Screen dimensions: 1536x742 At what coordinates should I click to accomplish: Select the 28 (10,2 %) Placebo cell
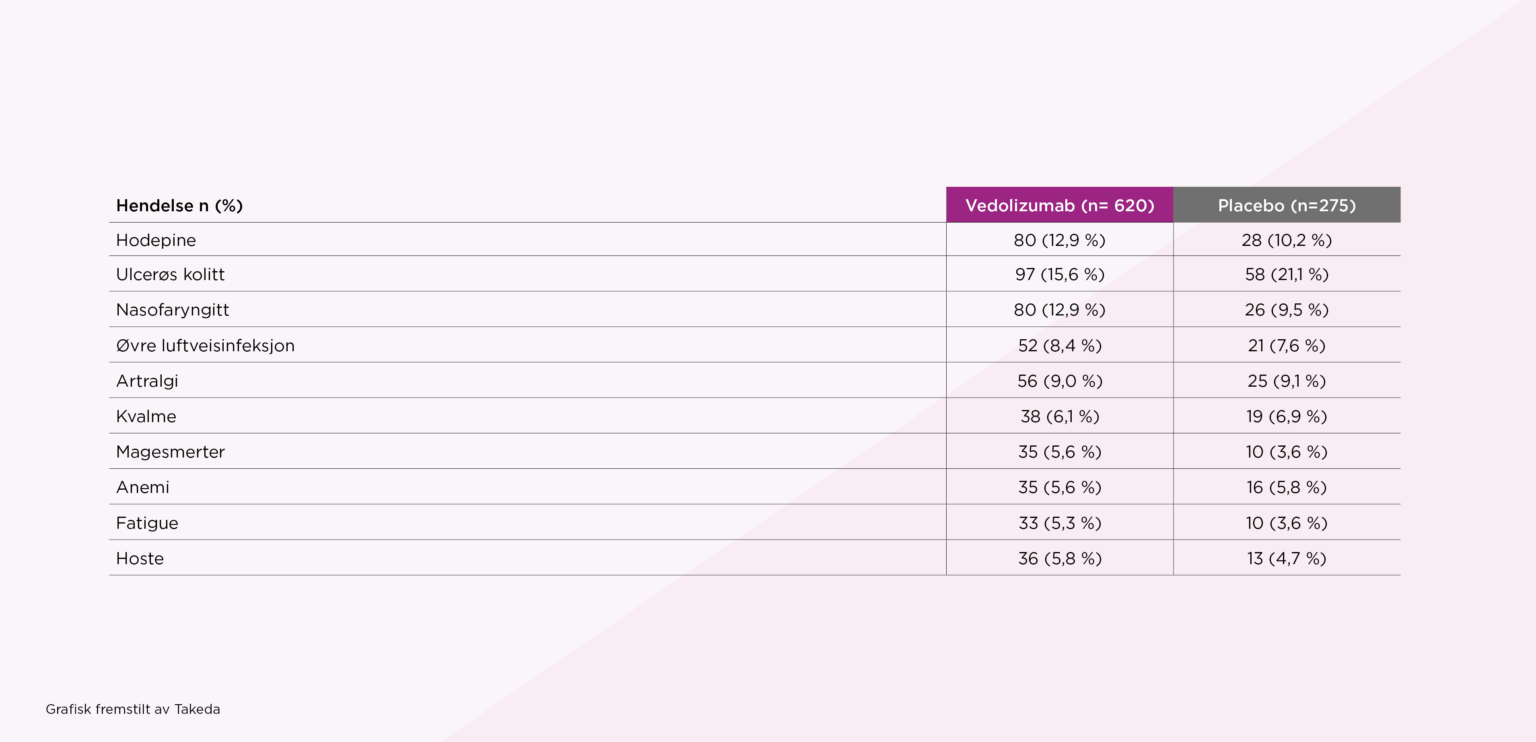[1286, 240]
